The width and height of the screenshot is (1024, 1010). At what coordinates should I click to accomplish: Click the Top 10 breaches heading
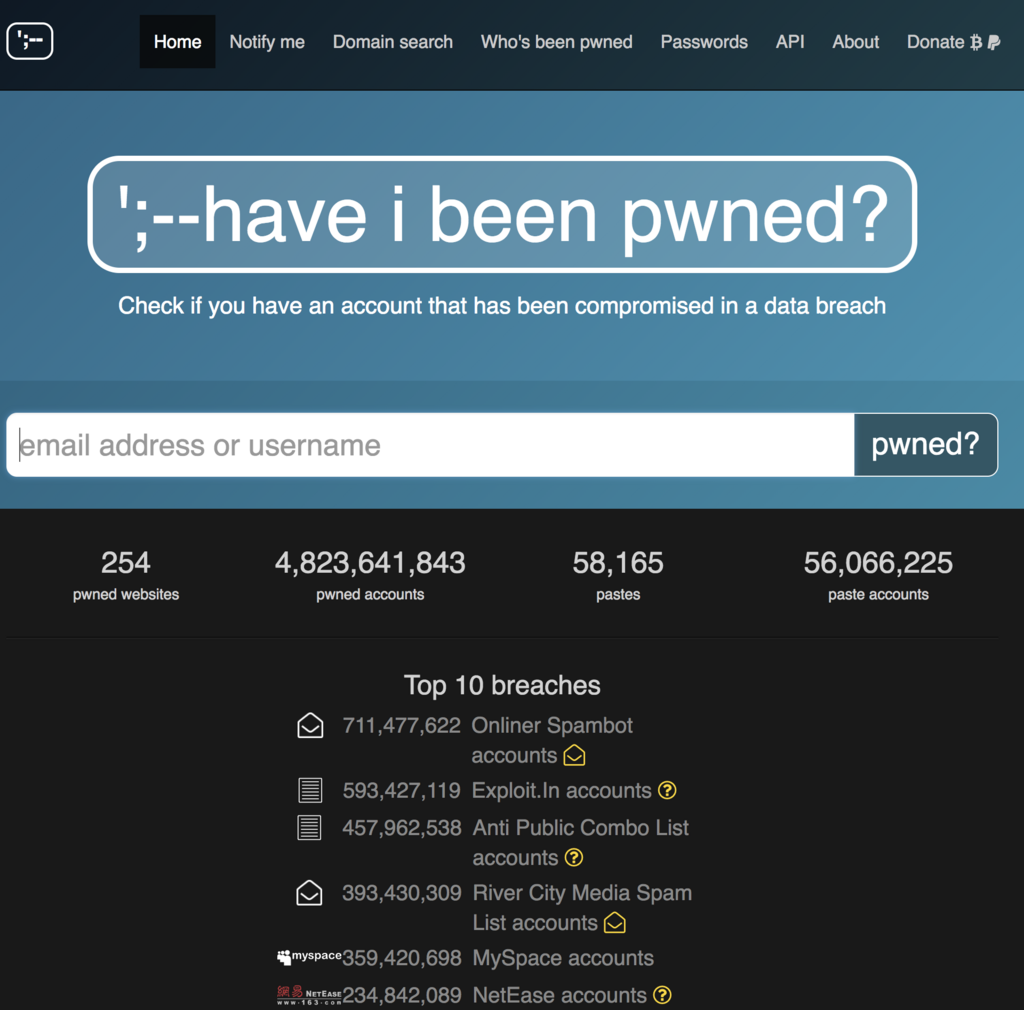[502, 685]
